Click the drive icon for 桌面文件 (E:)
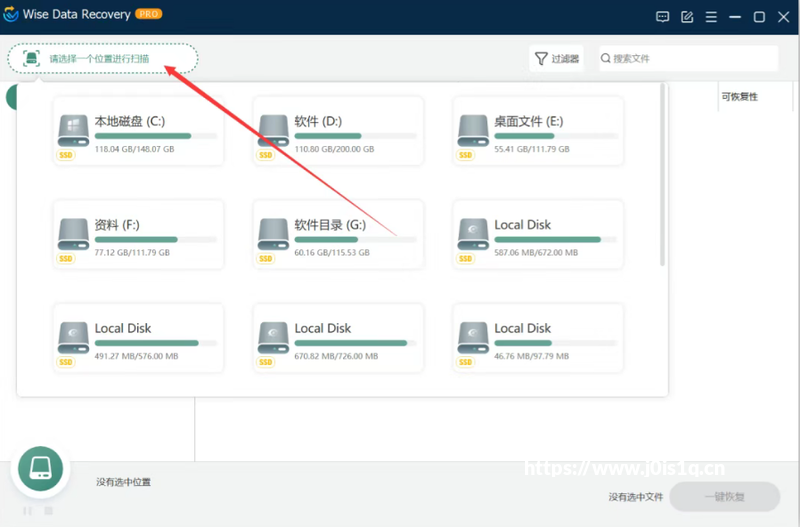The height and width of the screenshot is (527, 800). pyautogui.click(x=473, y=131)
